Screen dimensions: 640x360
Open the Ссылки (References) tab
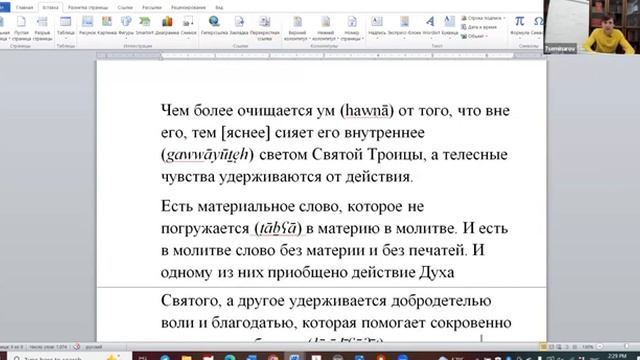point(125,7)
